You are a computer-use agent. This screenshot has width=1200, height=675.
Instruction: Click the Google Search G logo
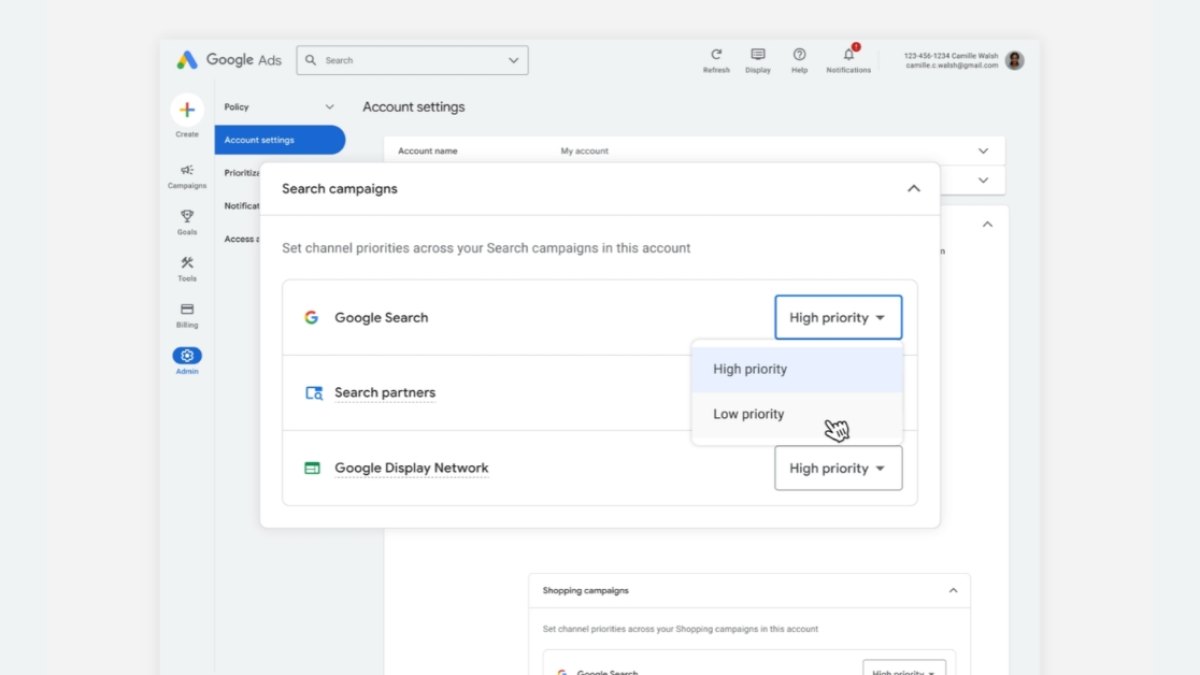[x=312, y=317]
